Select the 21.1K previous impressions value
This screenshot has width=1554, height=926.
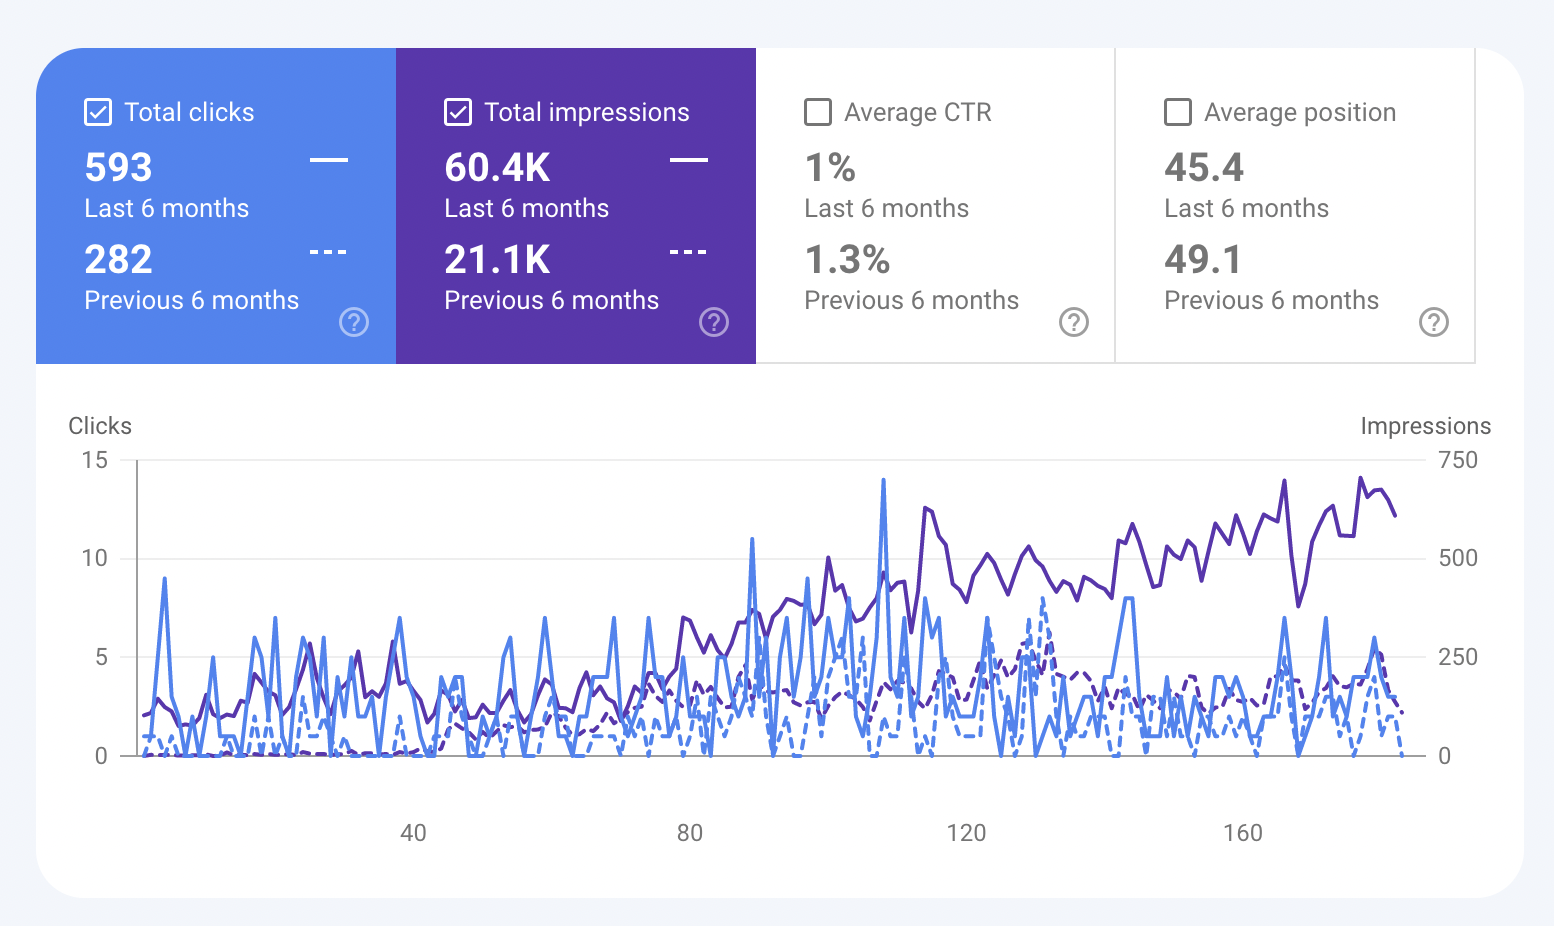(x=498, y=260)
